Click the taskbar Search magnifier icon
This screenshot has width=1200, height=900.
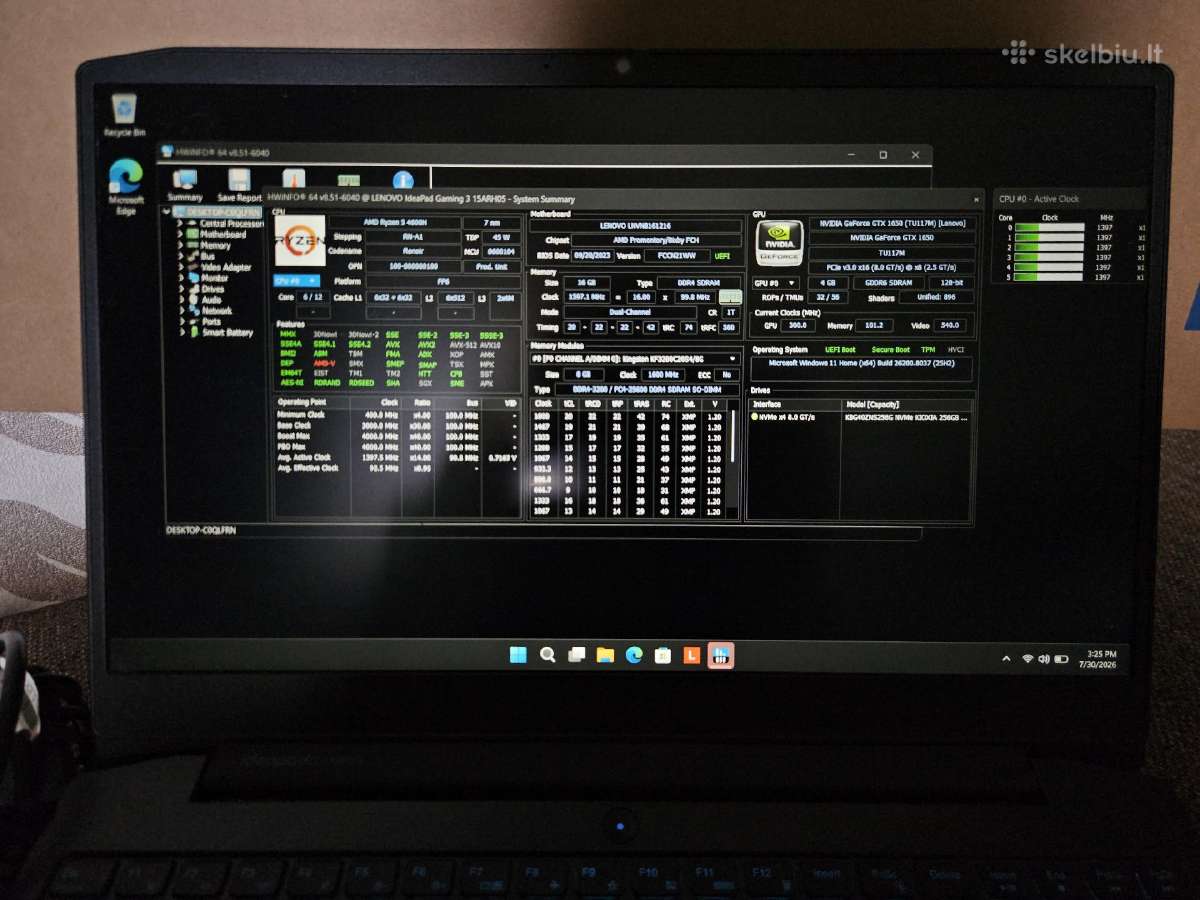pos(547,655)
